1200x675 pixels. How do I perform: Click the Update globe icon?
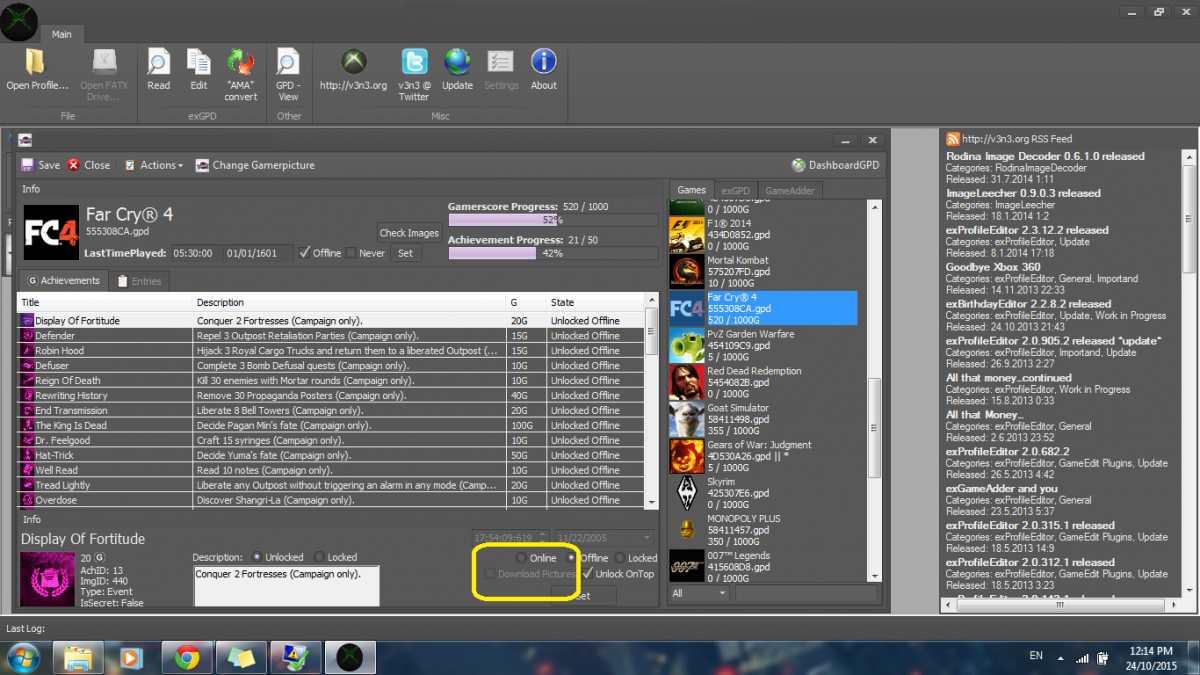[457, 63]
